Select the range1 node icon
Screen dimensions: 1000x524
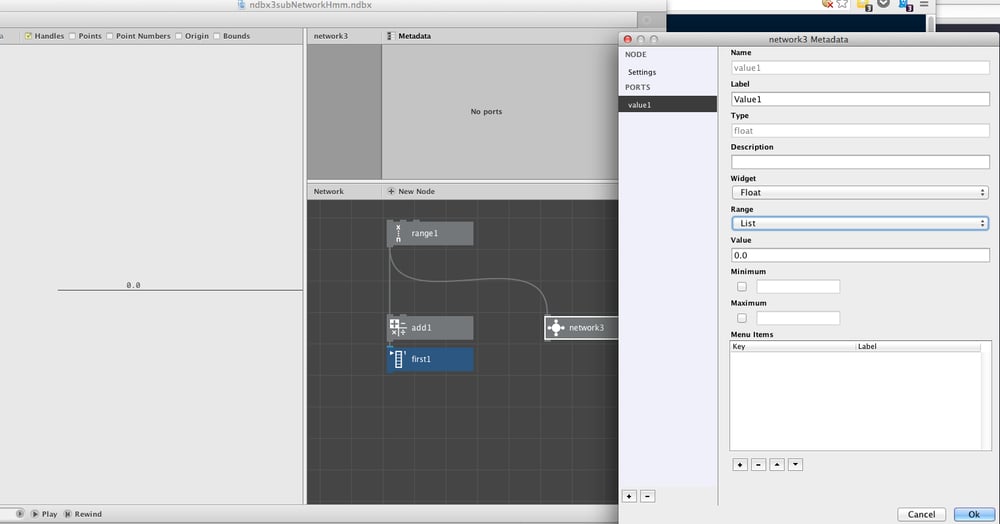tap(399, 233)
